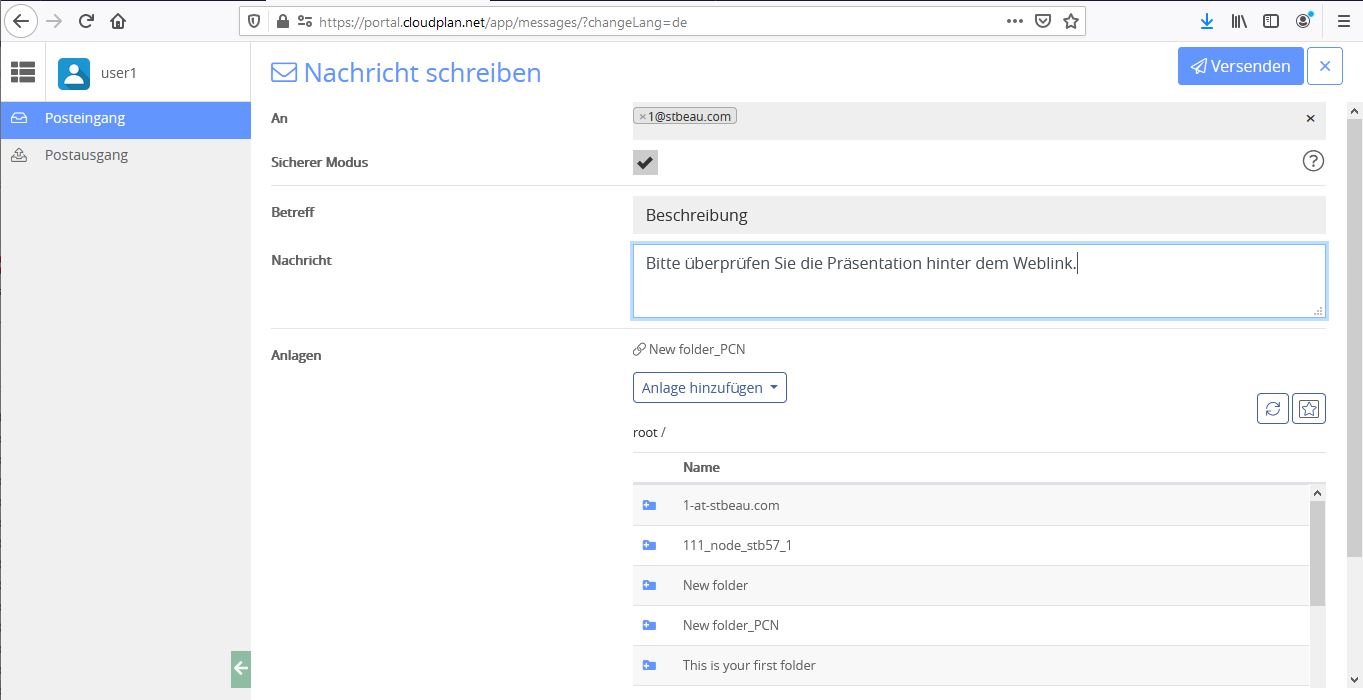Open the compose message envelope icon
The width and height of the screenshot is (1363, 700).
(x=283, y=71)
